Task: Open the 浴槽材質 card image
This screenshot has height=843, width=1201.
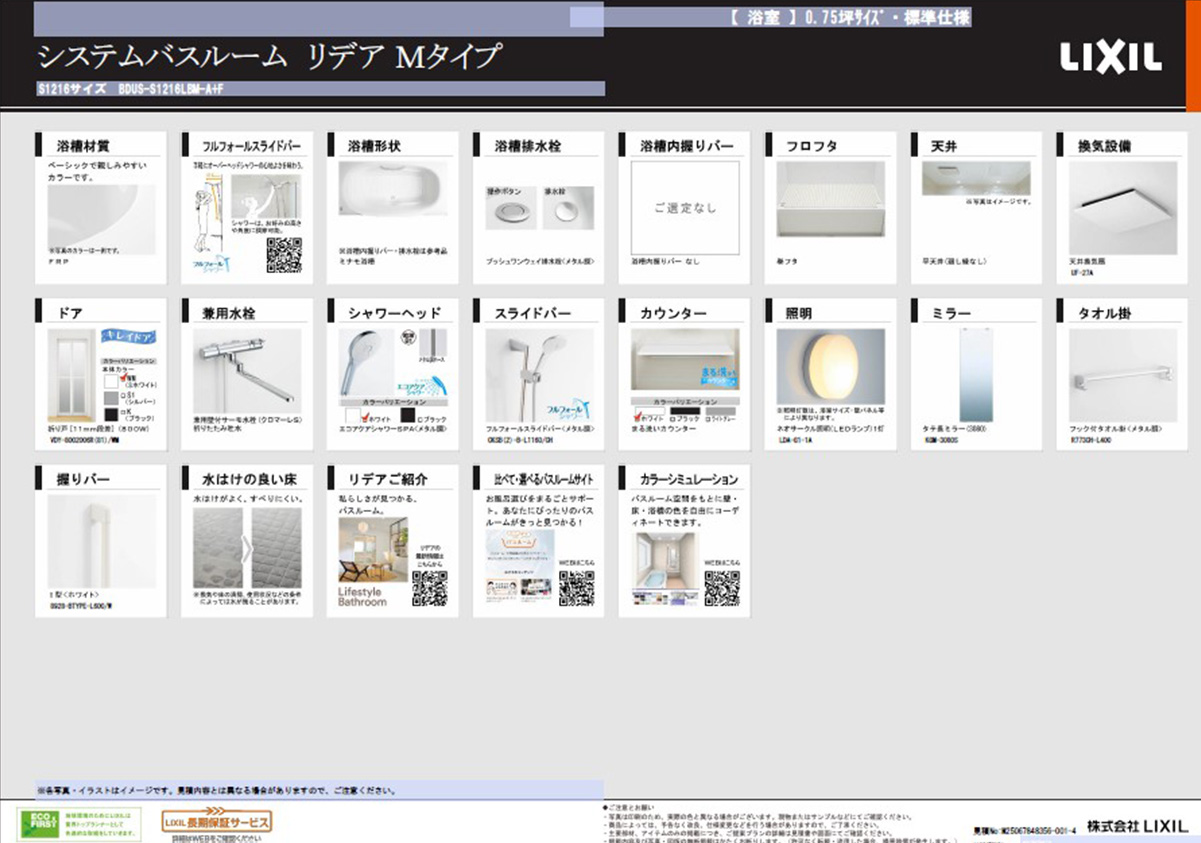Action: (102, 219)
